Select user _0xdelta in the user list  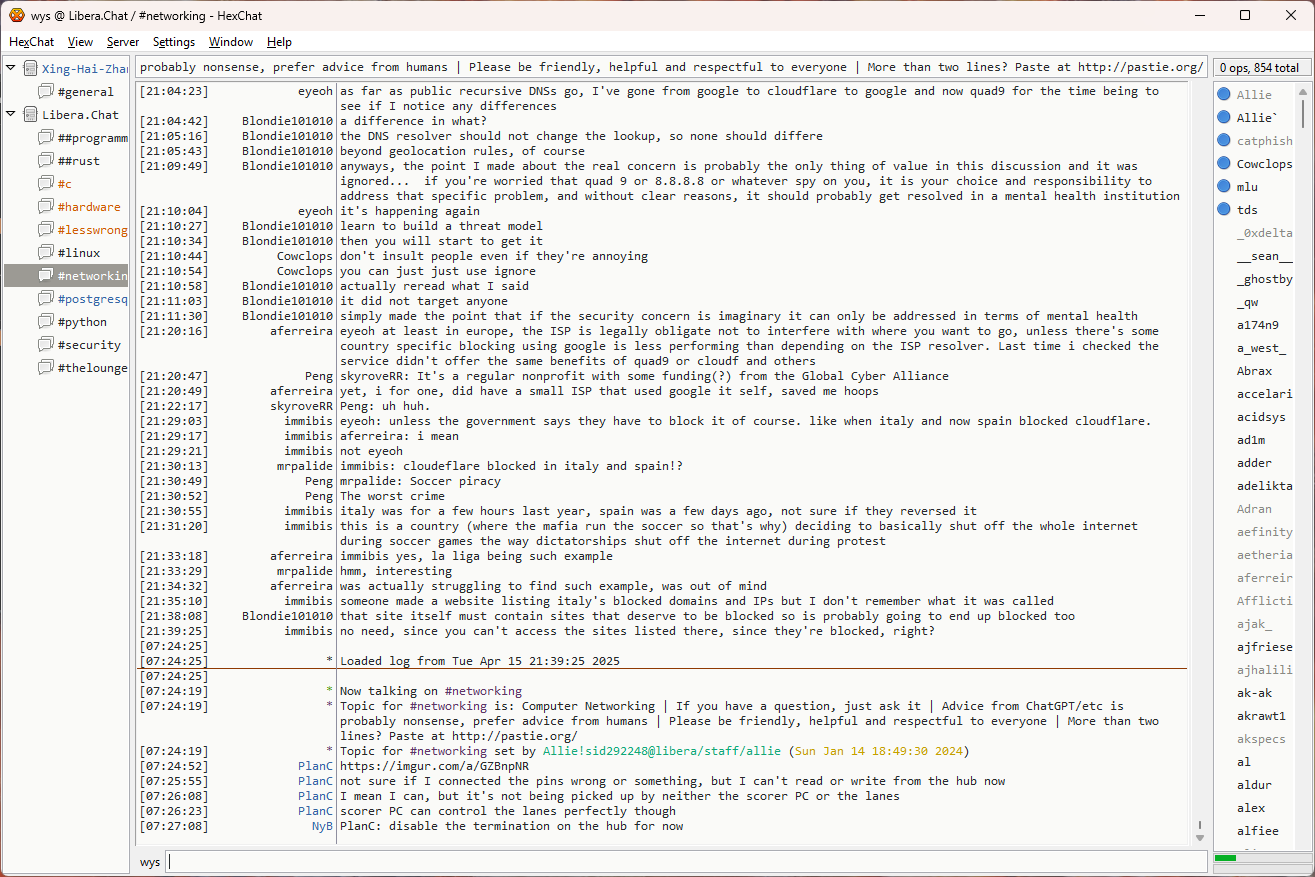coord(1264,232)
